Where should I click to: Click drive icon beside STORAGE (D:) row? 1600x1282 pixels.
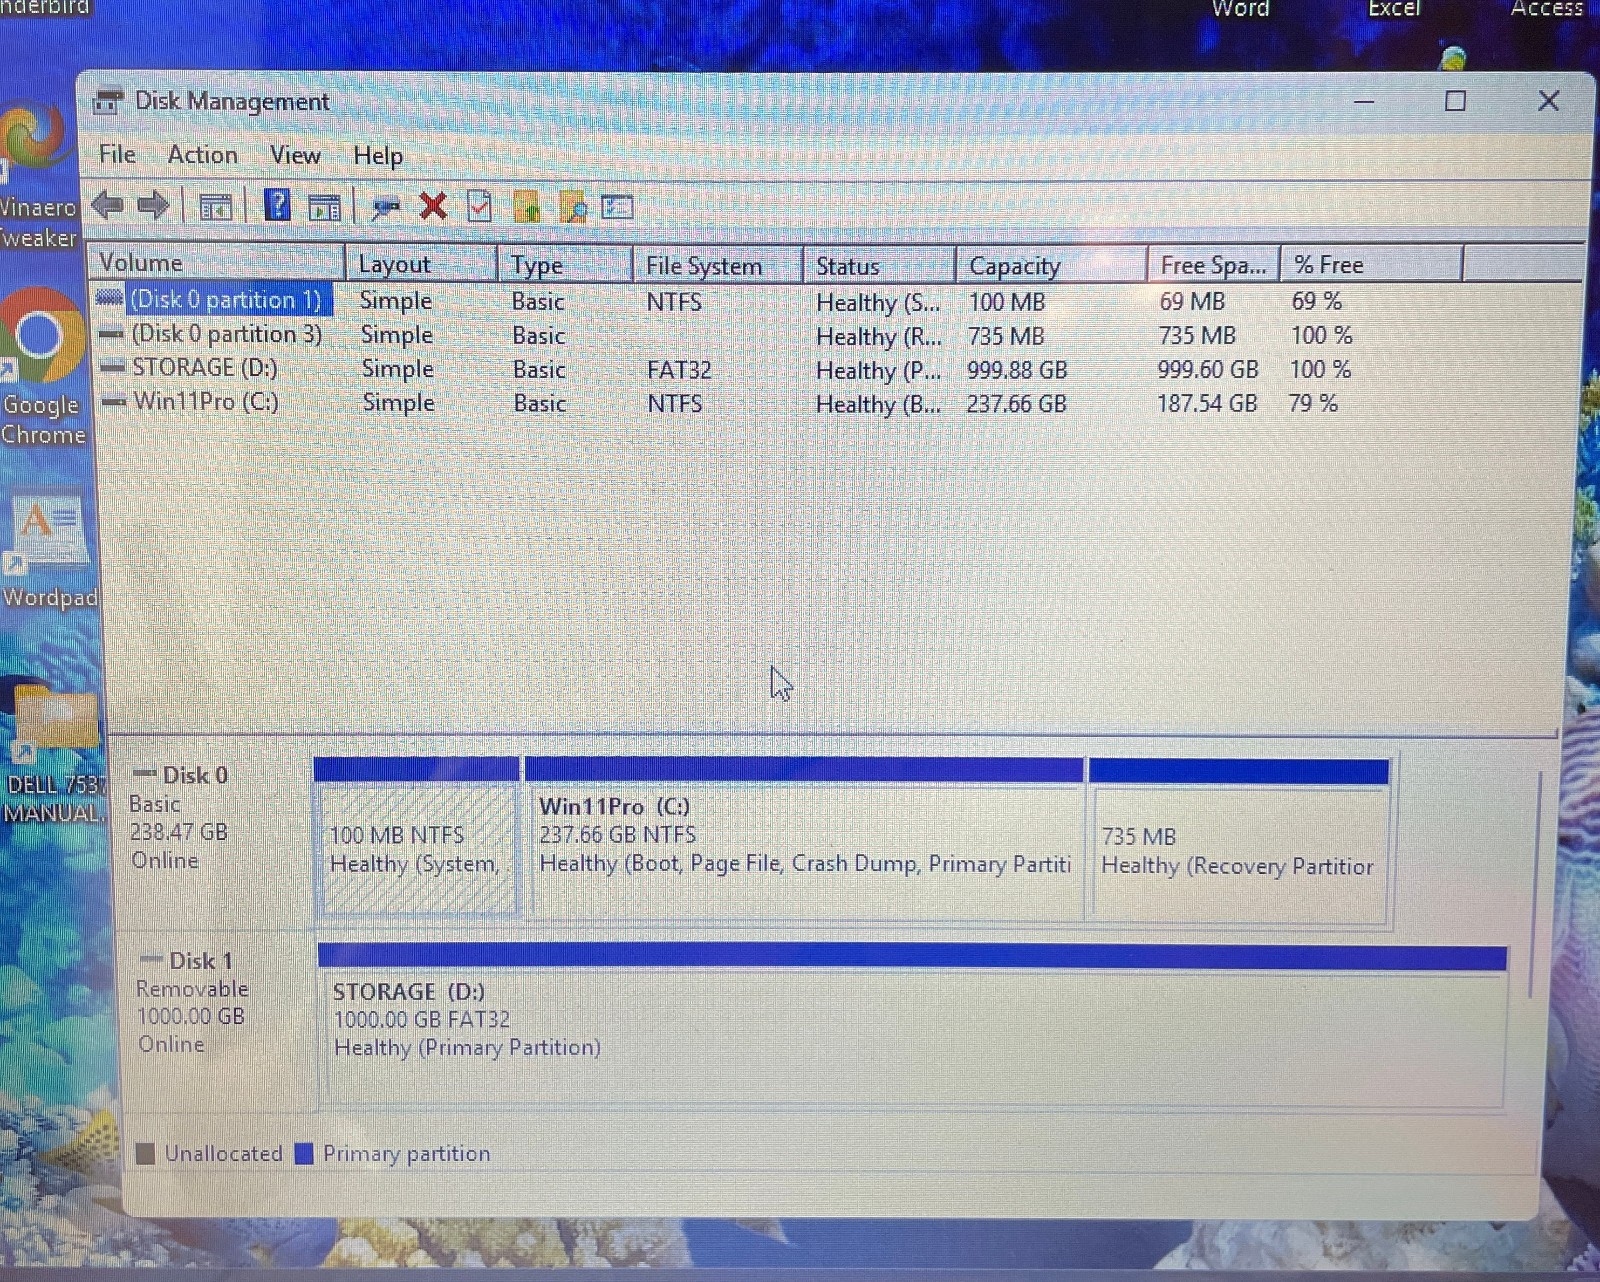pyautogui.click(x=114, y=367)
